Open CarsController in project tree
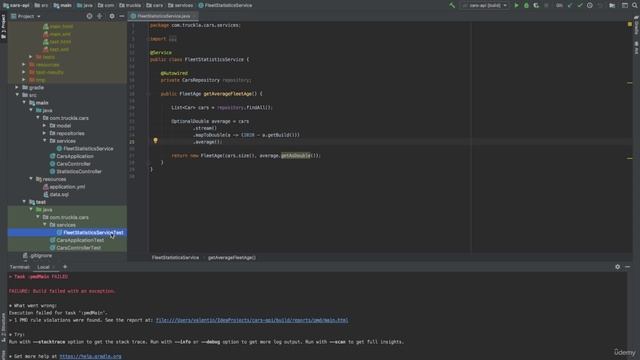 pyautogui.click(x=70, y=164)
